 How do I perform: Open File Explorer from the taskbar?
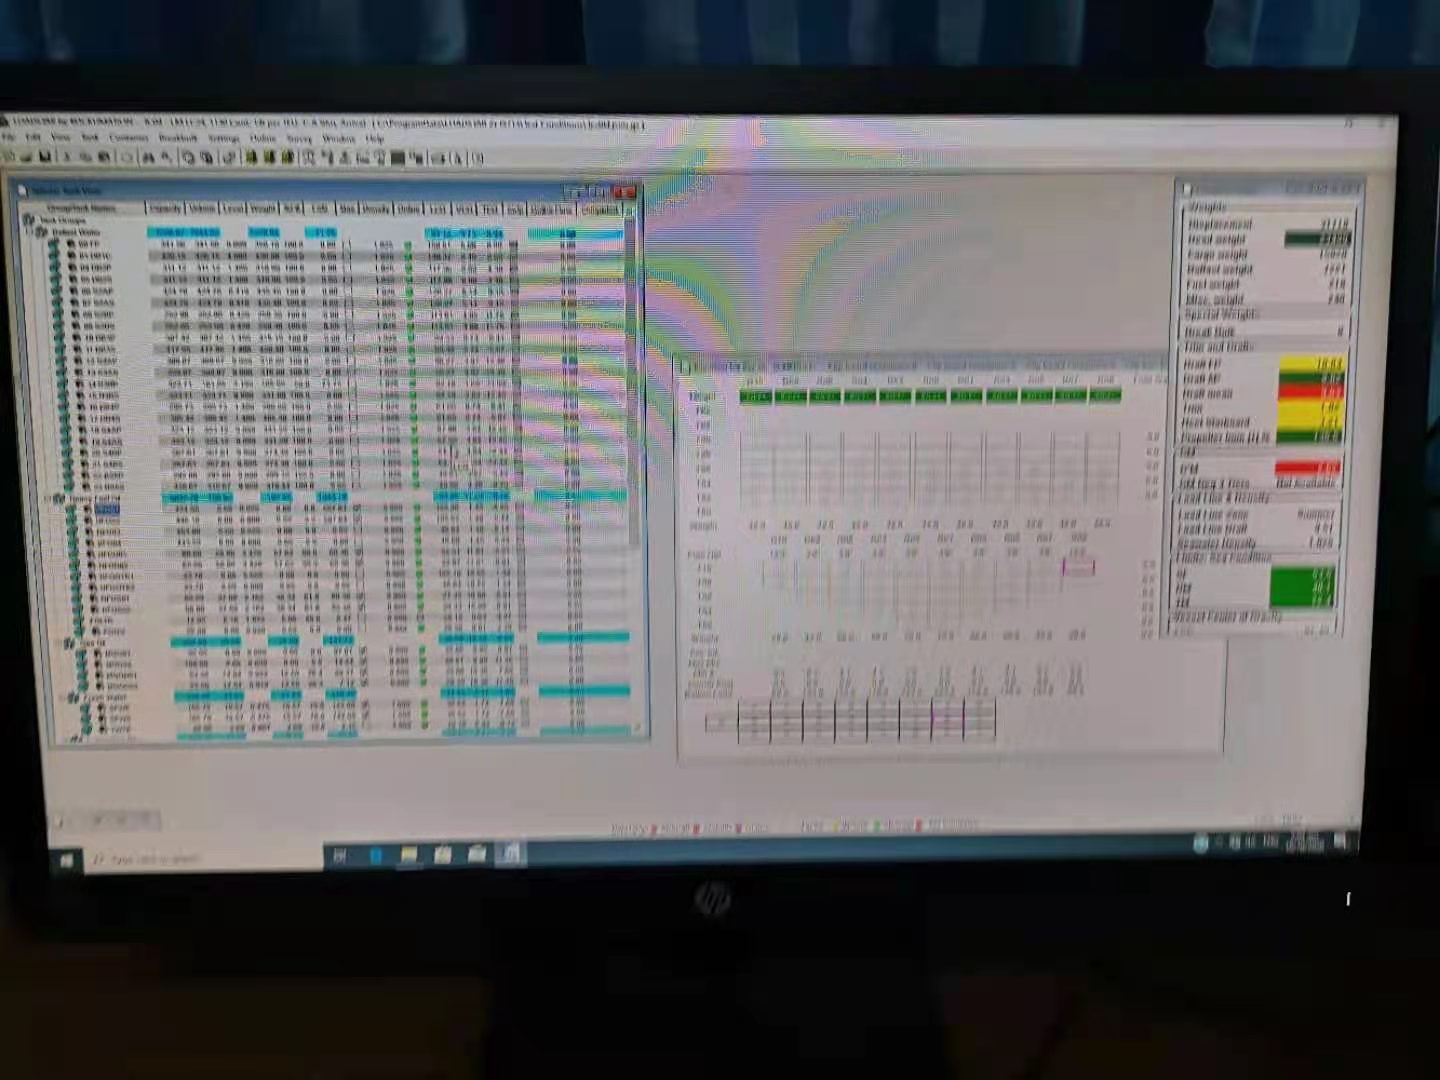tap(409, 855)
